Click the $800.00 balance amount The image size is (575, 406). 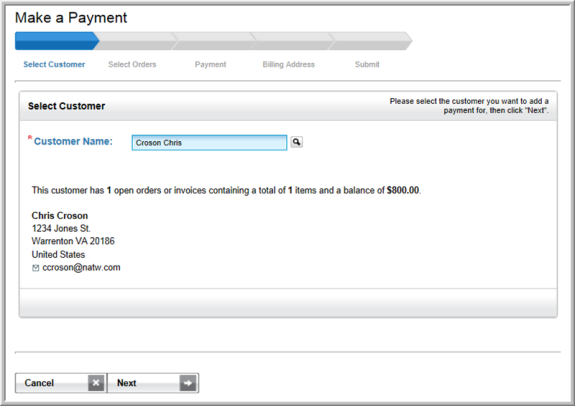[403, 190]
